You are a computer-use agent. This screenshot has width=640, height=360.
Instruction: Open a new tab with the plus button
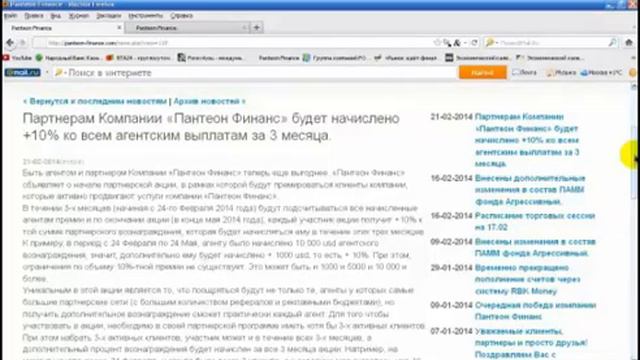click(x=257, y=27)
